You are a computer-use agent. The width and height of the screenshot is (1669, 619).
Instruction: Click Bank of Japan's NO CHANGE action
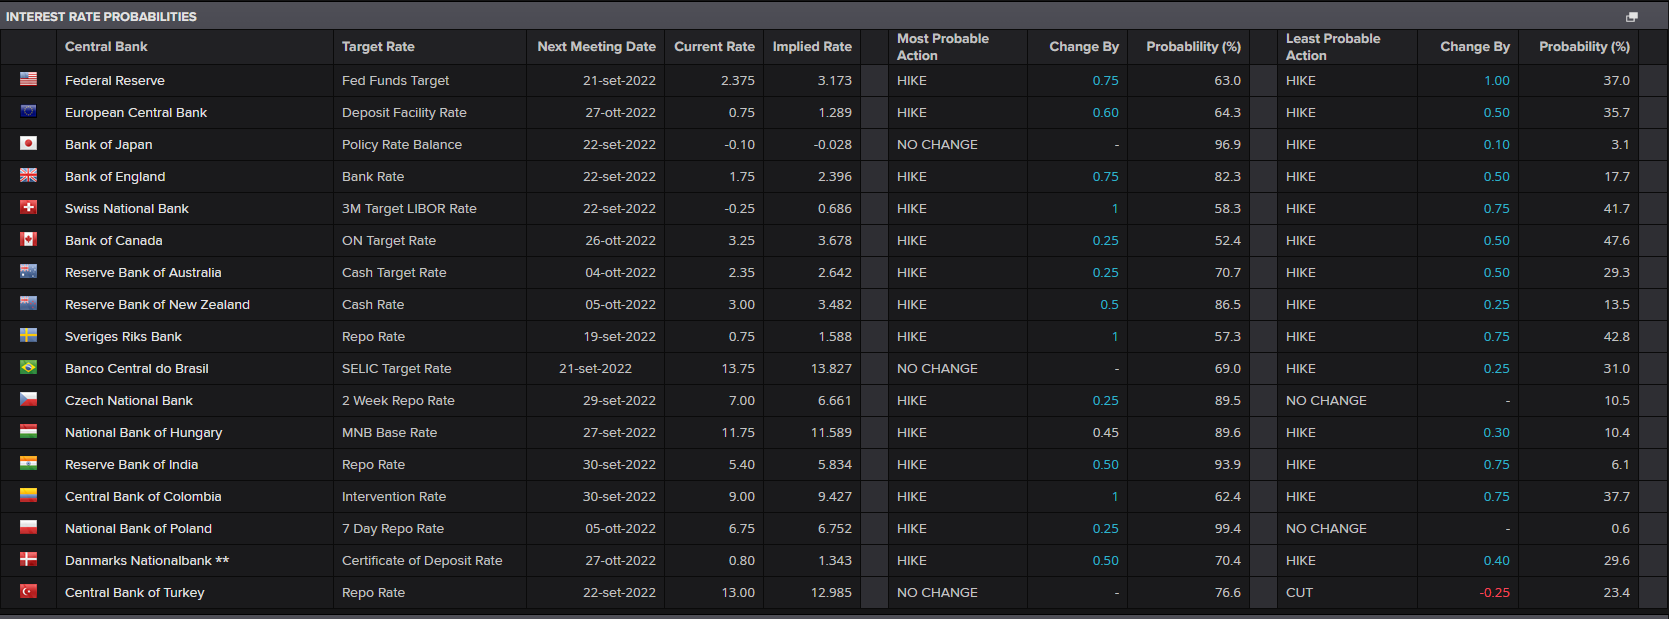coord(937,145)
